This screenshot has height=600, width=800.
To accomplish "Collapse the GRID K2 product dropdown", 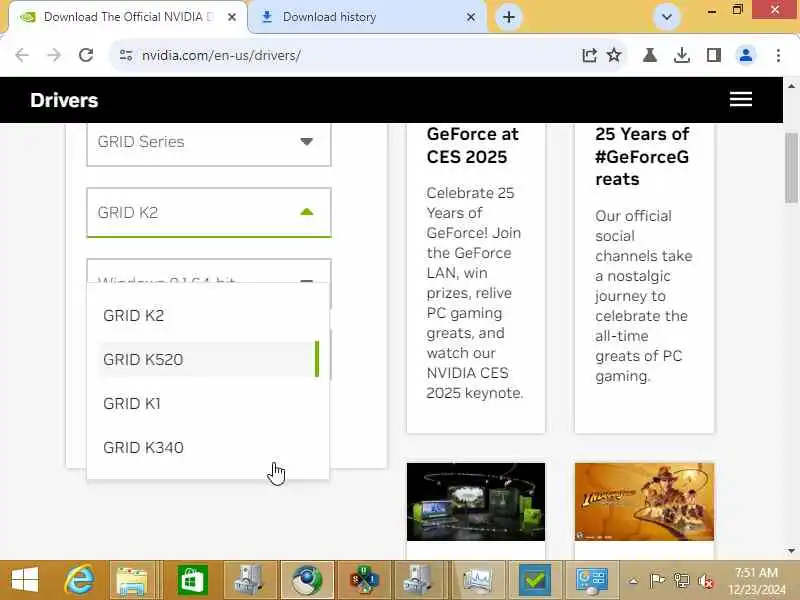I will 209,212.
